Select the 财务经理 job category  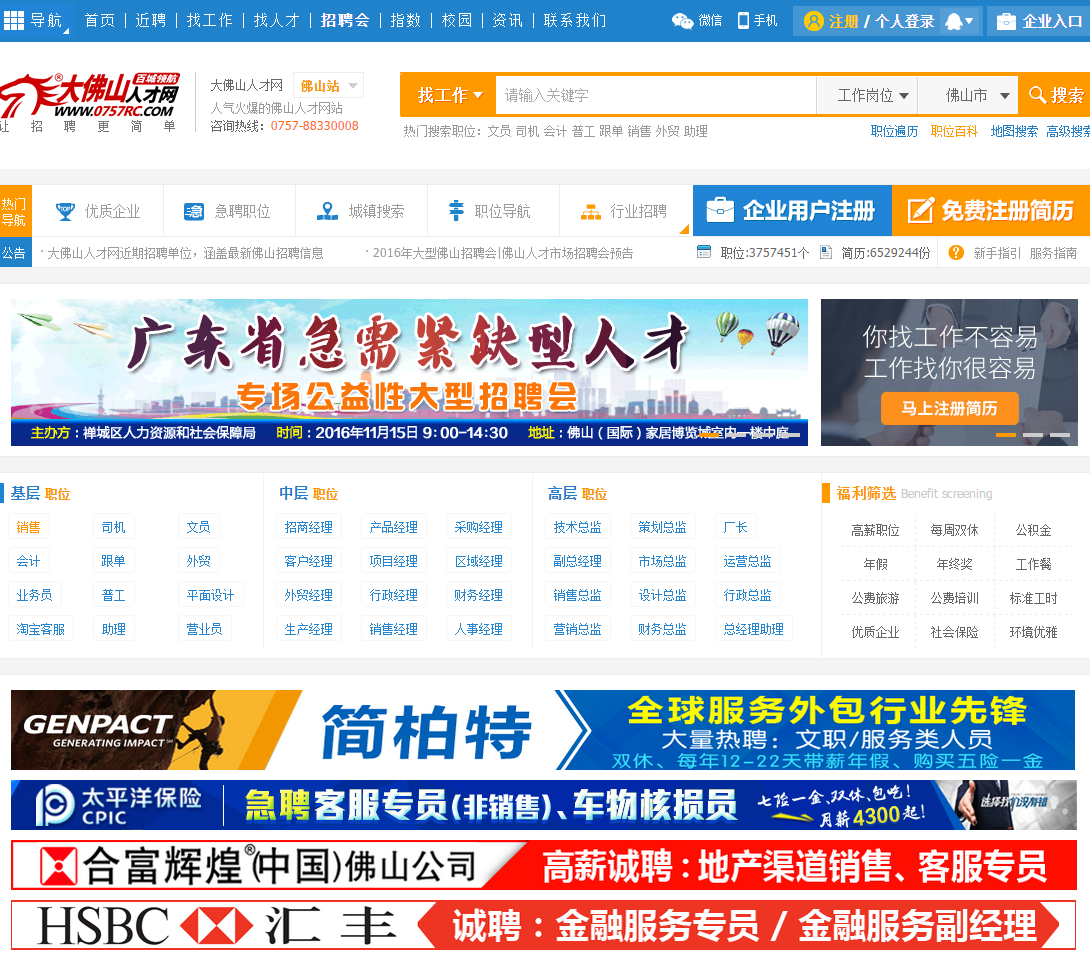(478, 595)
